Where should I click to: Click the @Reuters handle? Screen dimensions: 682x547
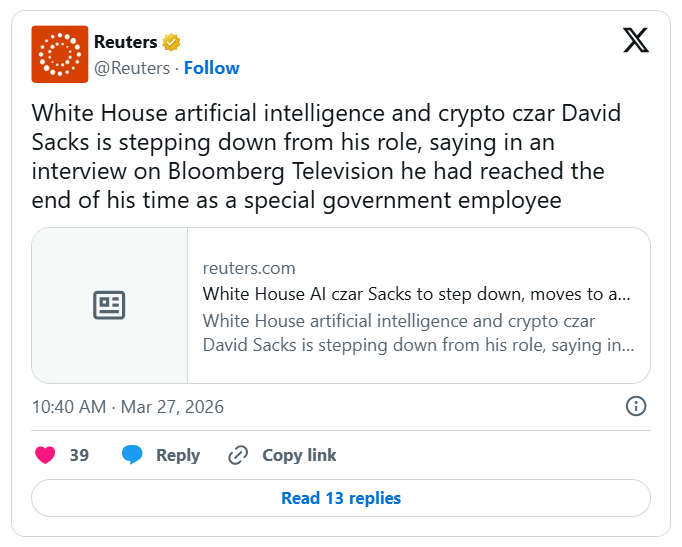click(x=132, y=68)
